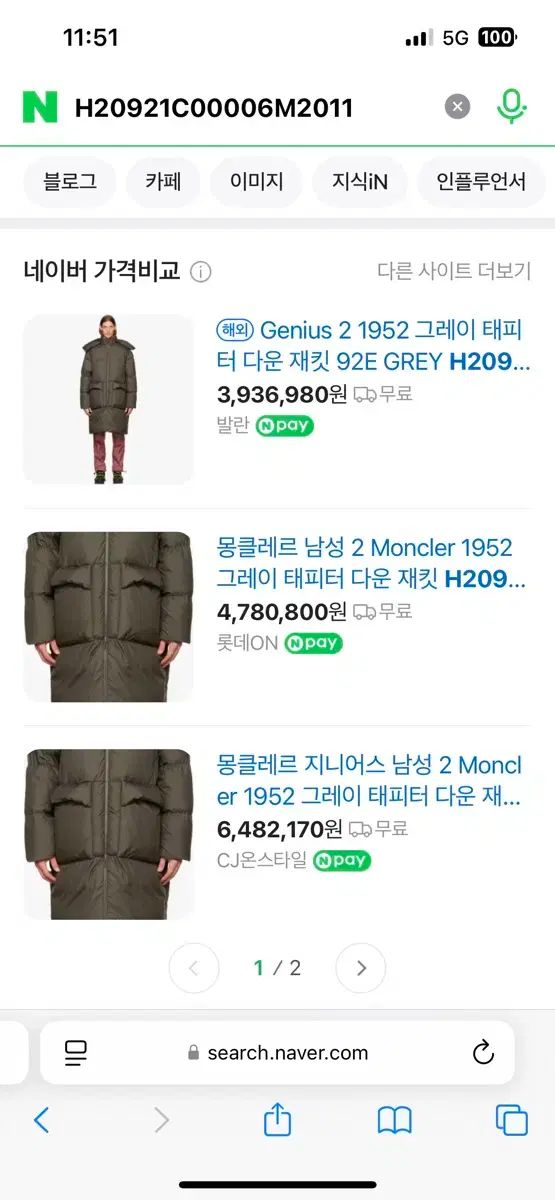Open the page reader menu icon
The width and height of the screenshot is (555, 1200).
pyautogui.click(x=75, y=1052)
